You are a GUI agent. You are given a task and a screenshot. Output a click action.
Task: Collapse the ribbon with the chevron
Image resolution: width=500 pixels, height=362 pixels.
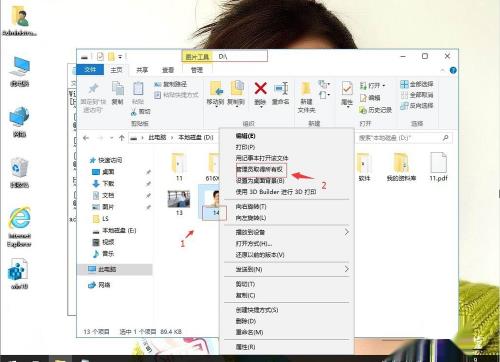pyautogui.click(x=442, y=70)
